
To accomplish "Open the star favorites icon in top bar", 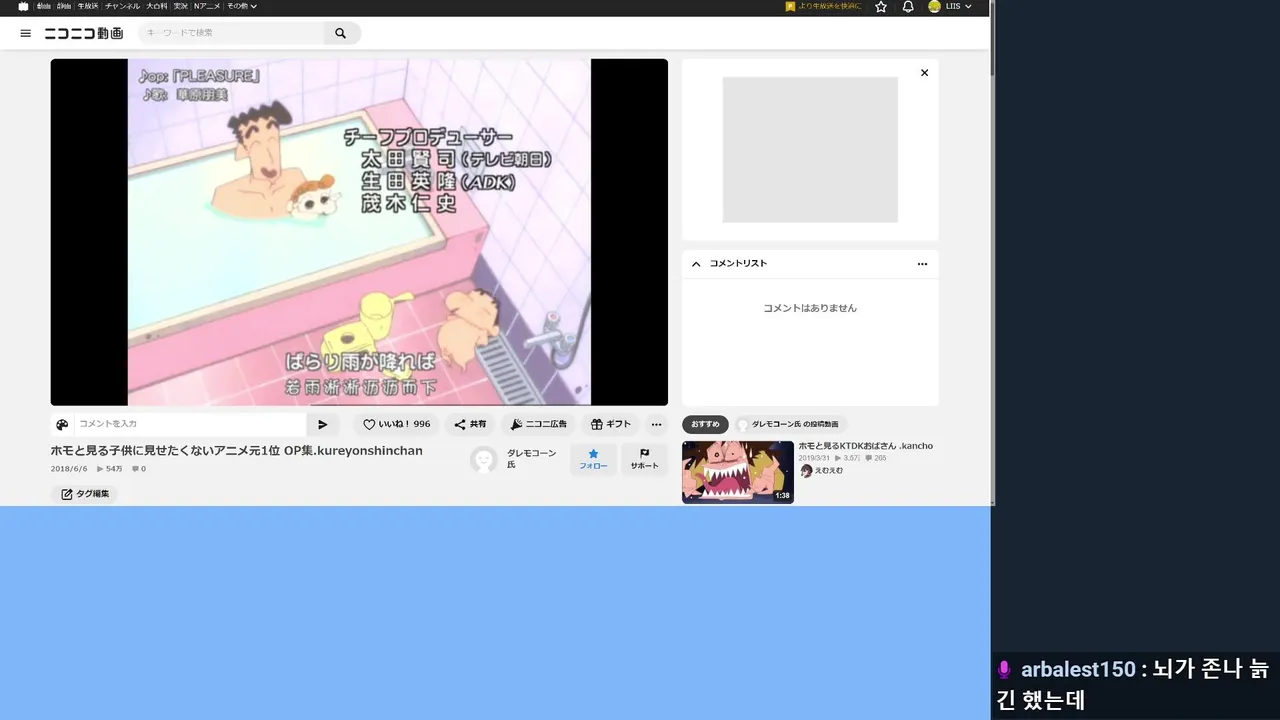I will (x=881, y=6).
